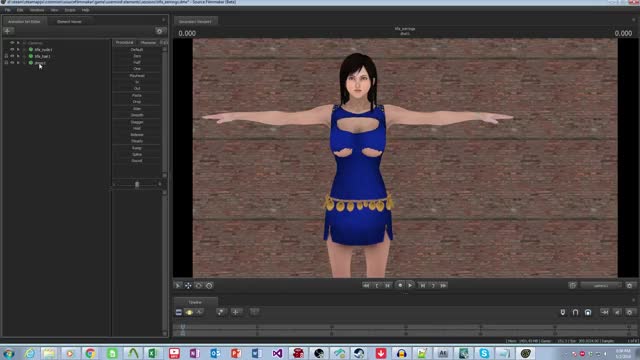Open Skype from the taskbar
This screenshot has width=640, height=360.
[484, 353]
